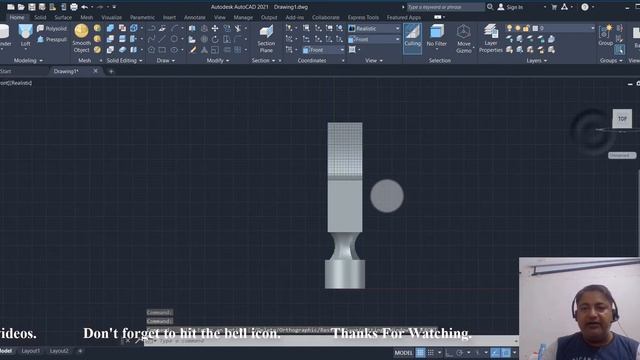
Task: Switch to the Express Tools tab
Action: [363, 18]
